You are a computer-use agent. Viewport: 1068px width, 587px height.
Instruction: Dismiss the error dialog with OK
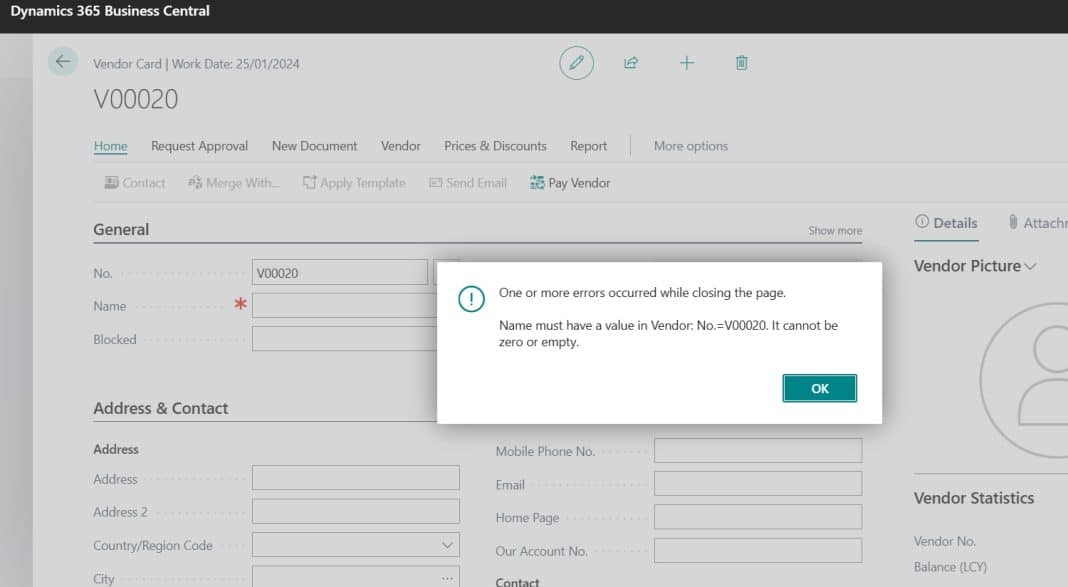click(819, 388)
